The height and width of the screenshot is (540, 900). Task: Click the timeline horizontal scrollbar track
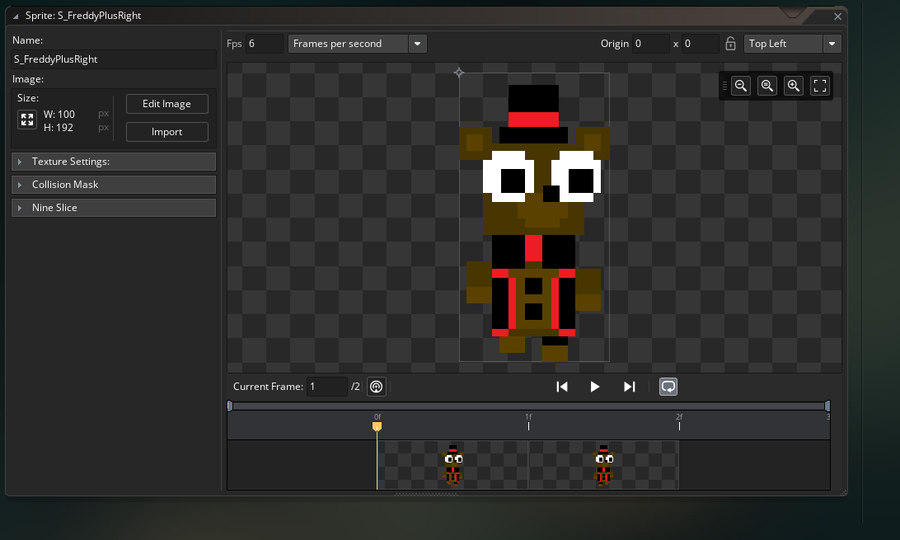(528, 406)
